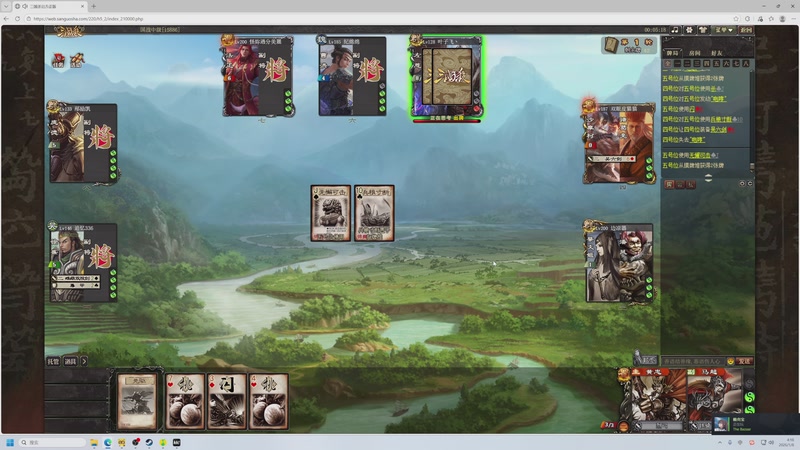
Task: Select the 四 seat filter button
Action: (707, 63)
